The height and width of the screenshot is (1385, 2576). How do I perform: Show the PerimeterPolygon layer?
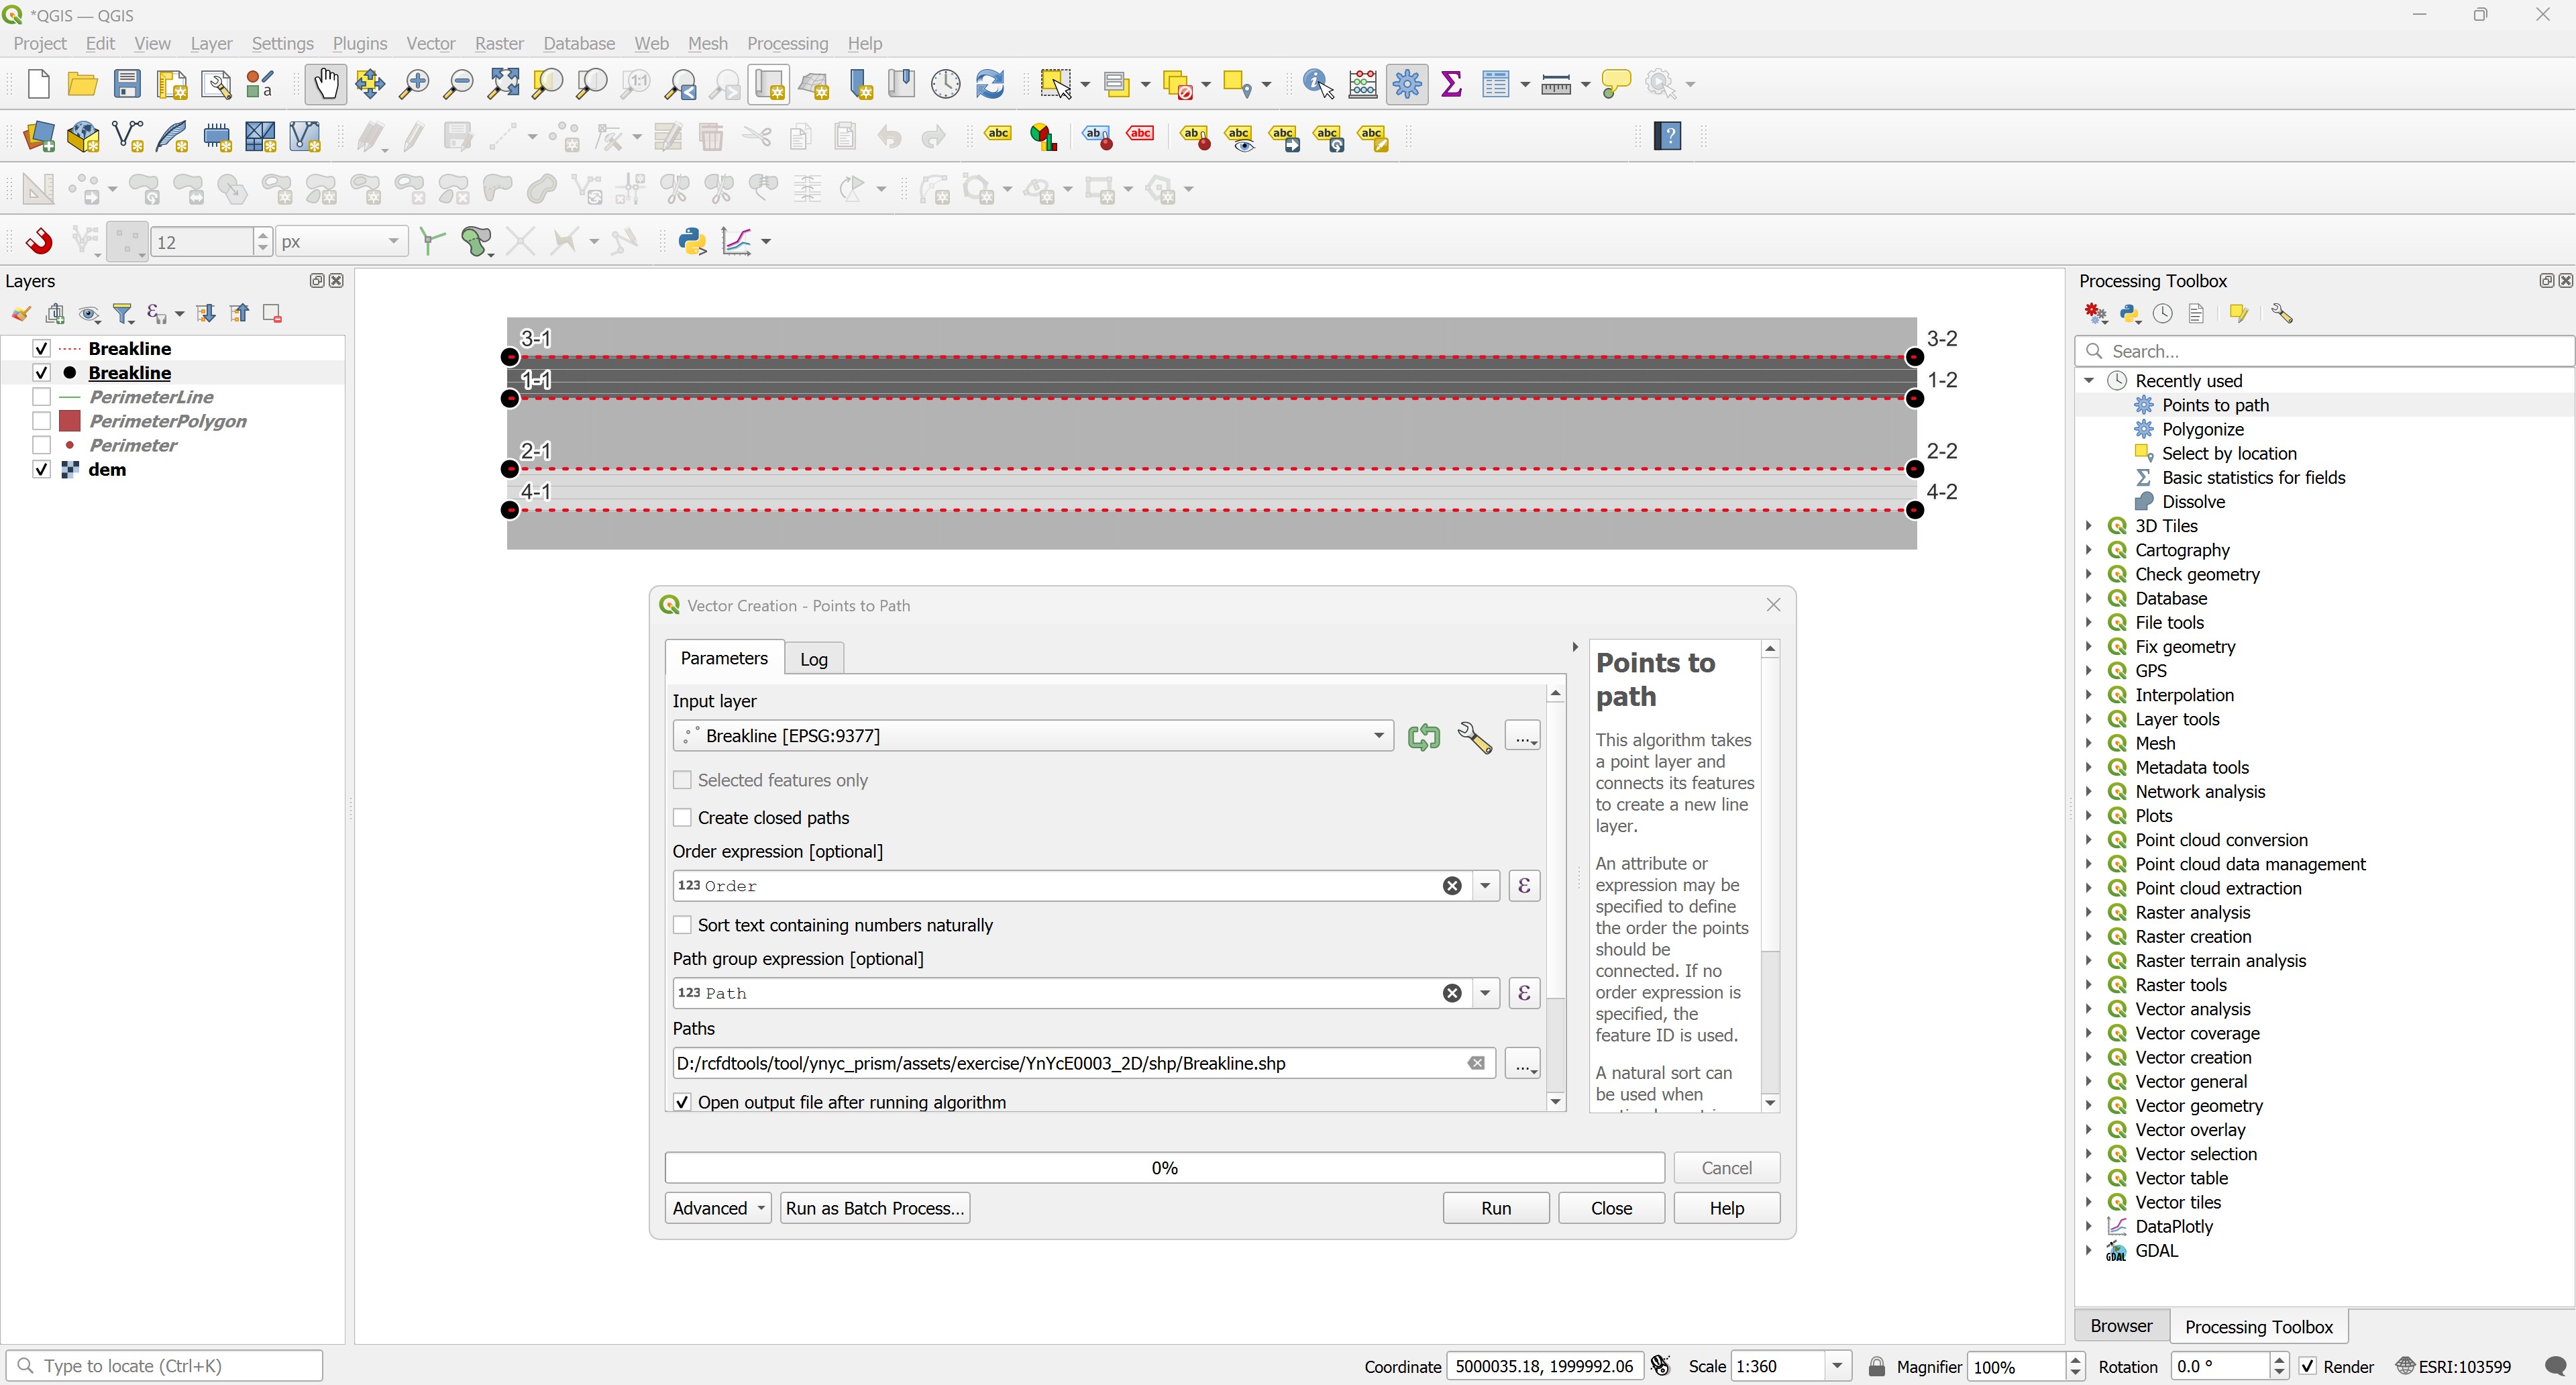(41, 421)
